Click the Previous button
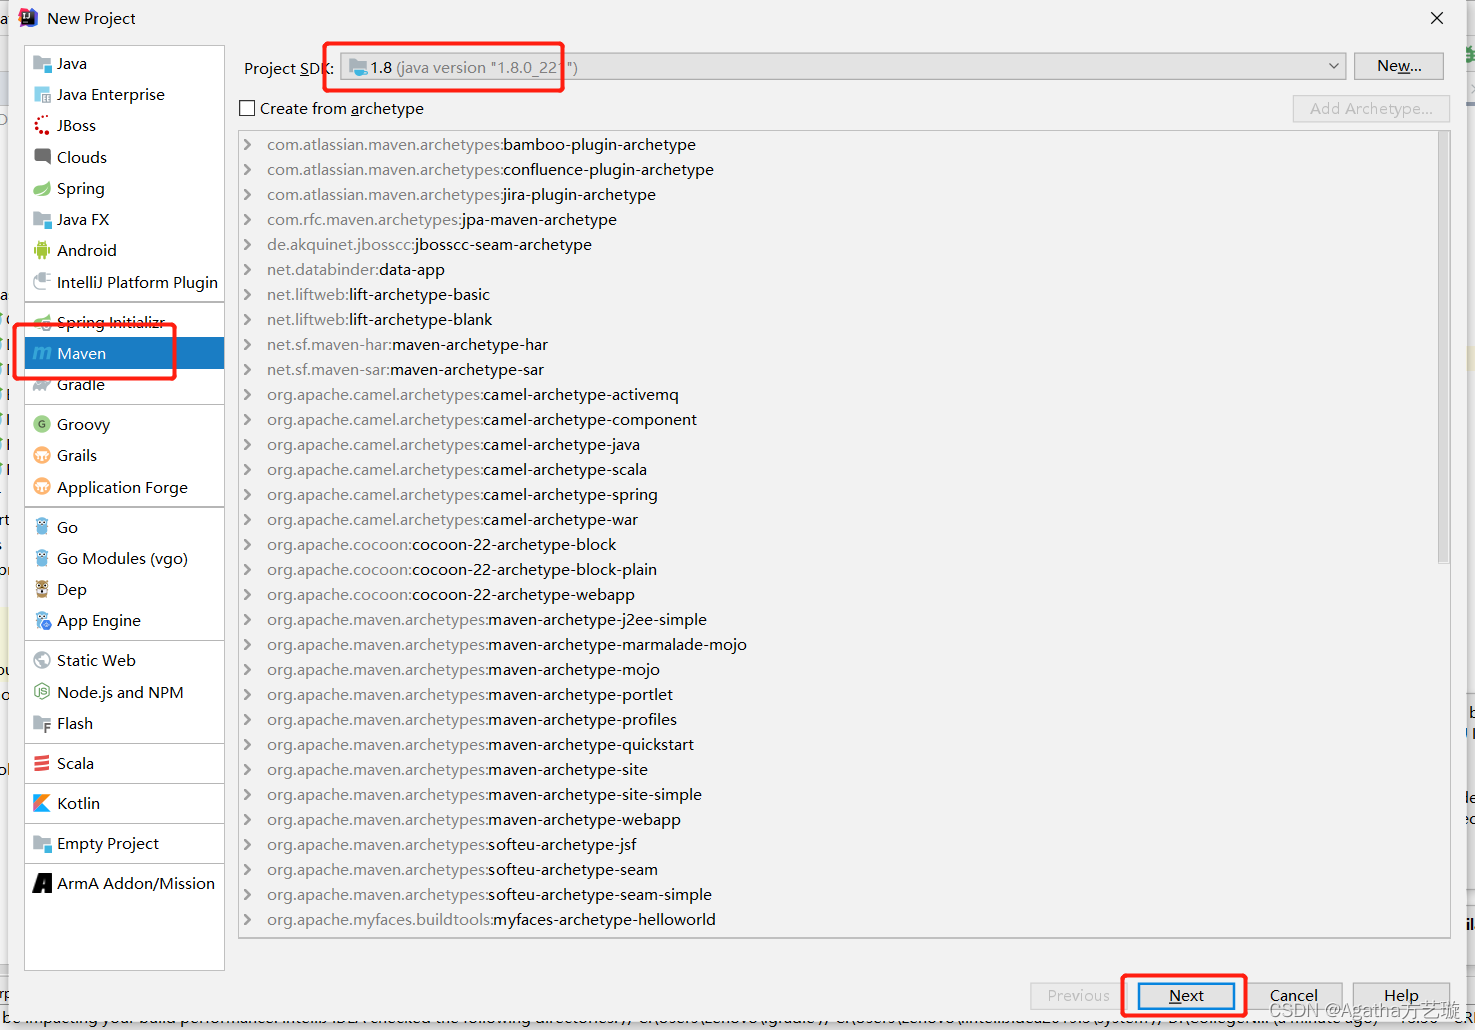 coord(1078,995)
